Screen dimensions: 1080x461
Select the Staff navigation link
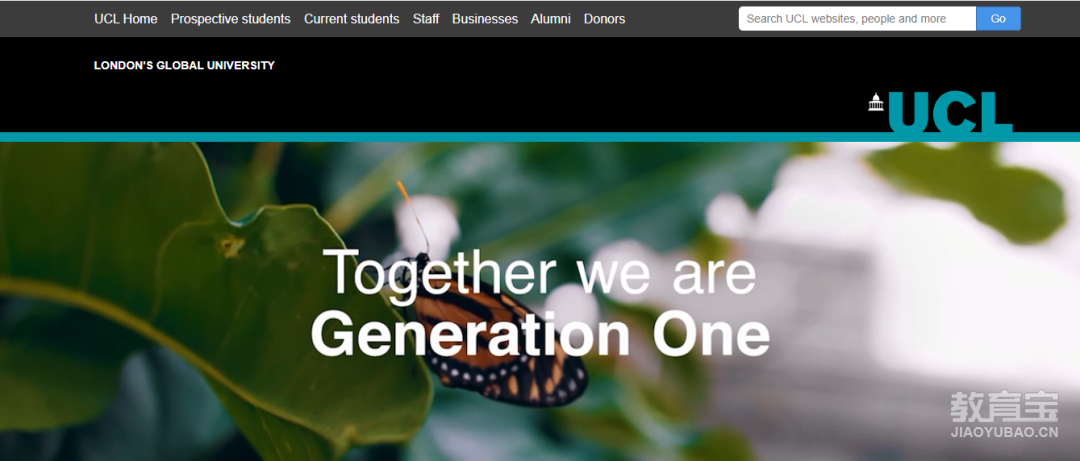[426, 19]
